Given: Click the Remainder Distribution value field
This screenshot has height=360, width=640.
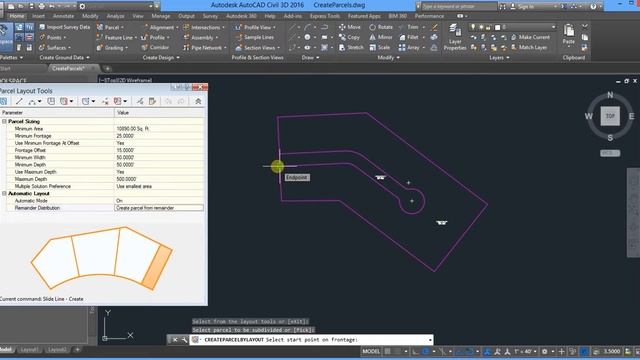Looking at the screenshot, I should point(159,208).
